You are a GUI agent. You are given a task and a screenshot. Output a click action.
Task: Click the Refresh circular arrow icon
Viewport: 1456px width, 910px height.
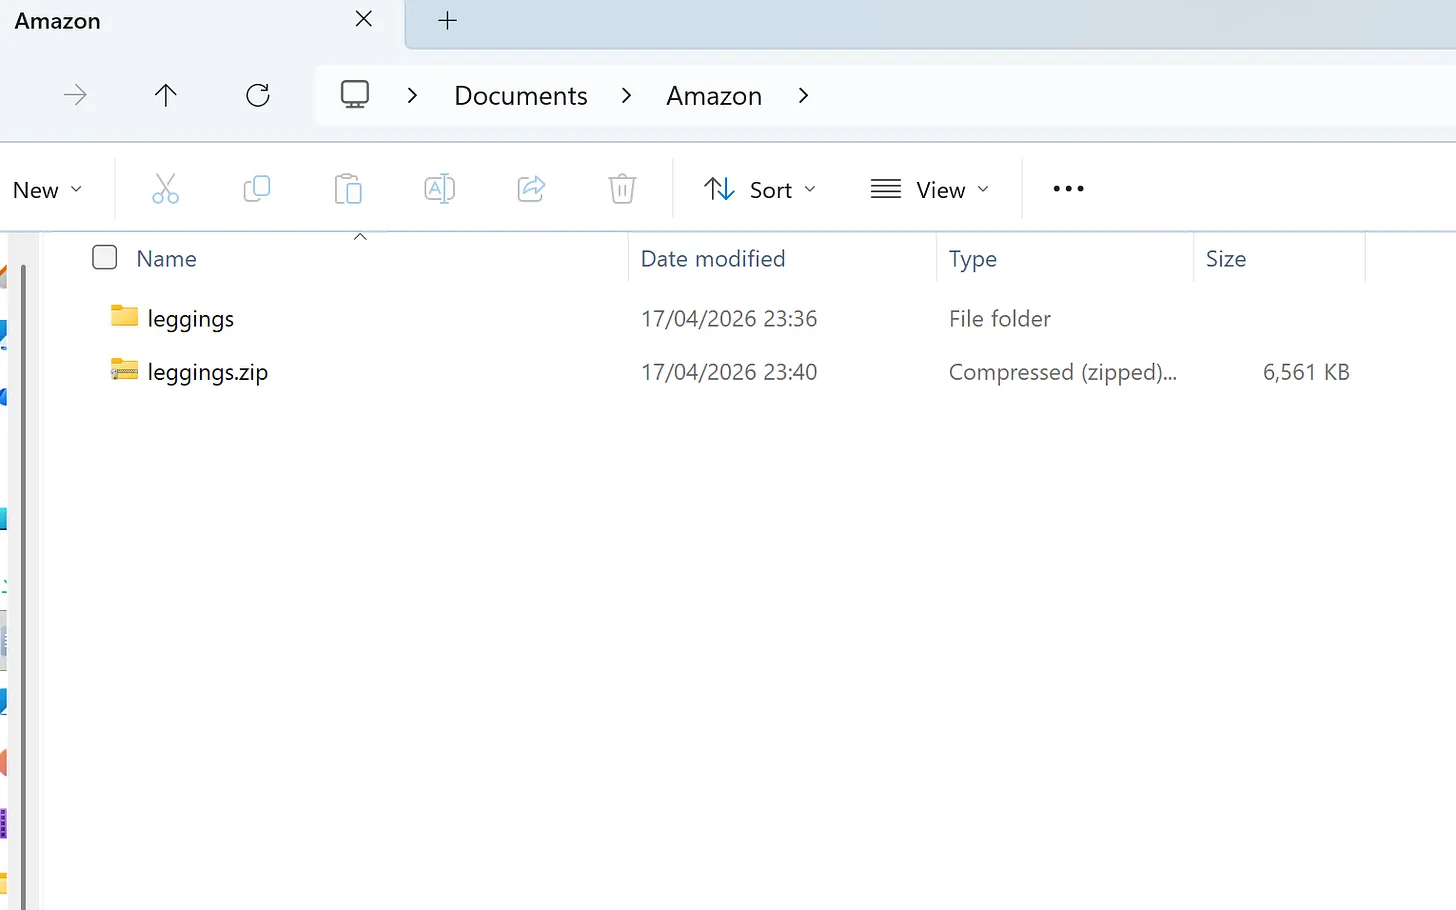(258, 95)
